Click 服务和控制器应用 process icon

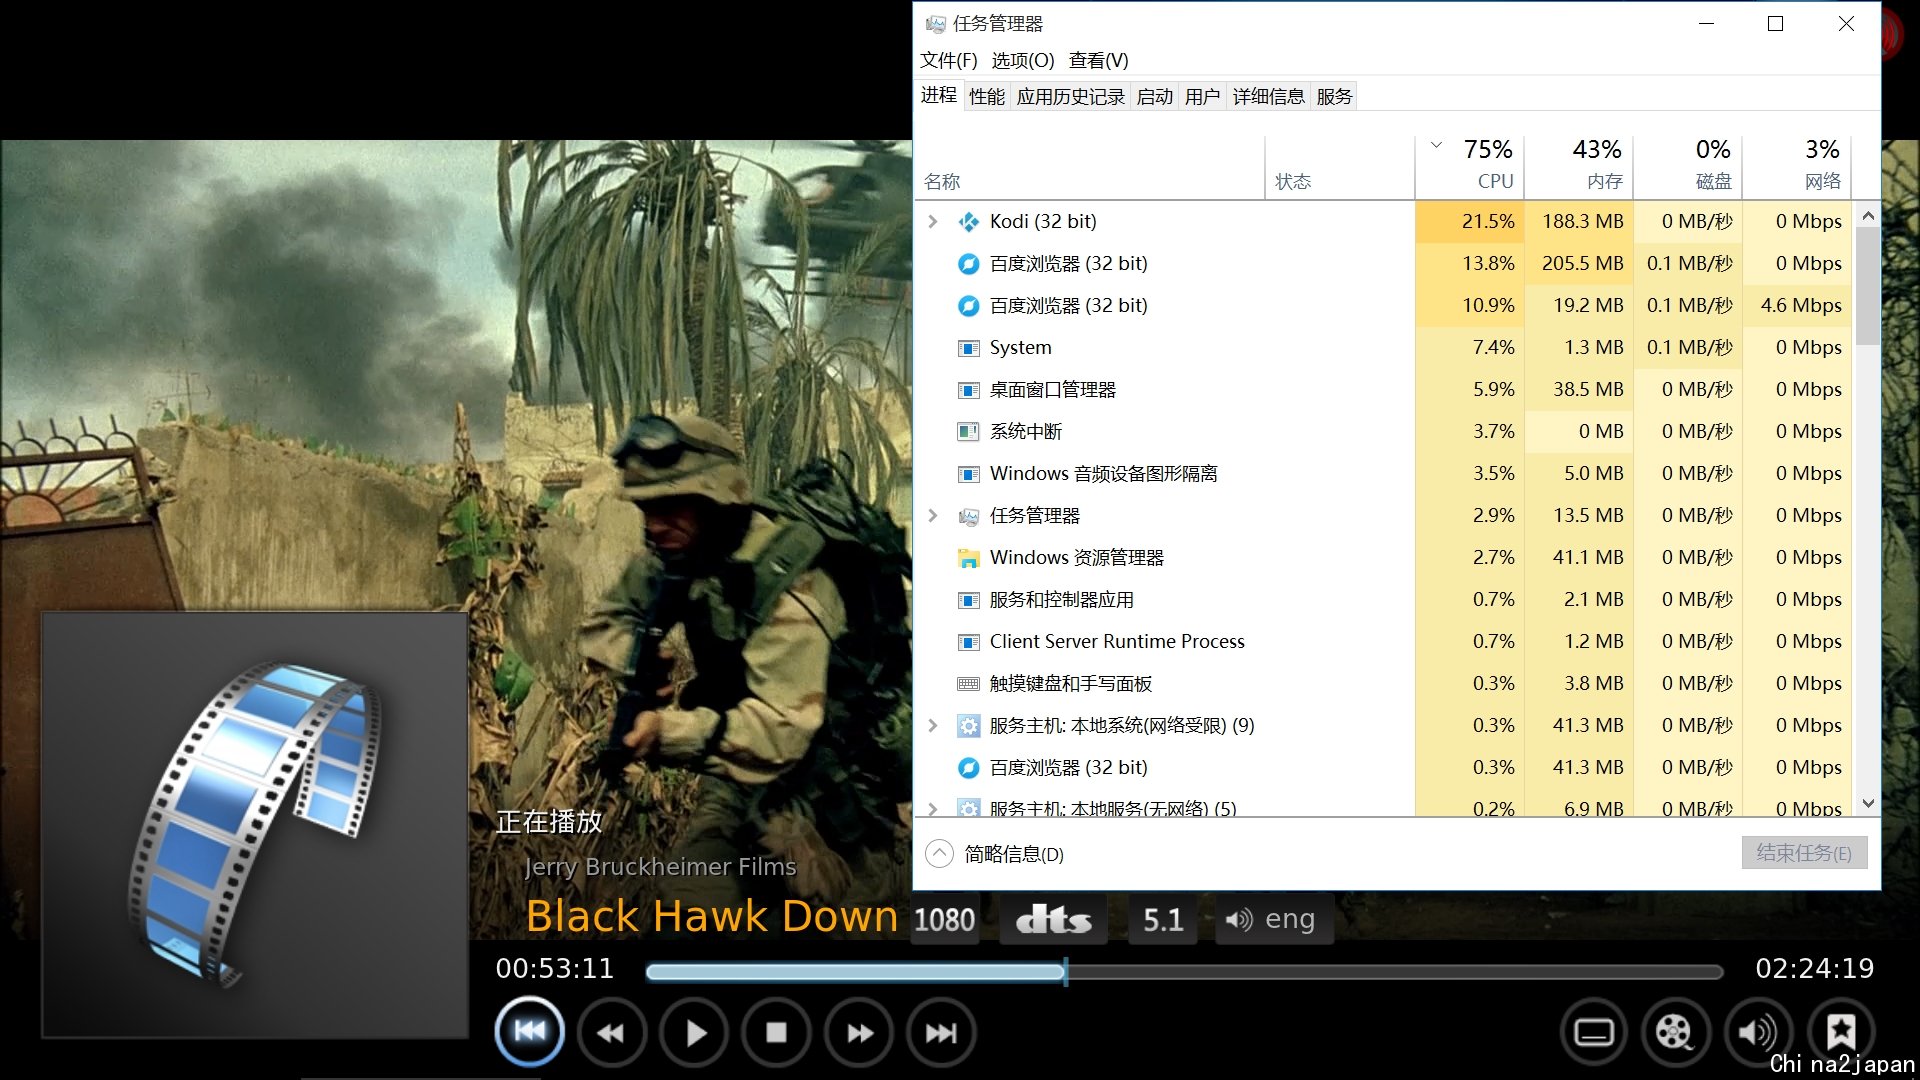point(968,600)
